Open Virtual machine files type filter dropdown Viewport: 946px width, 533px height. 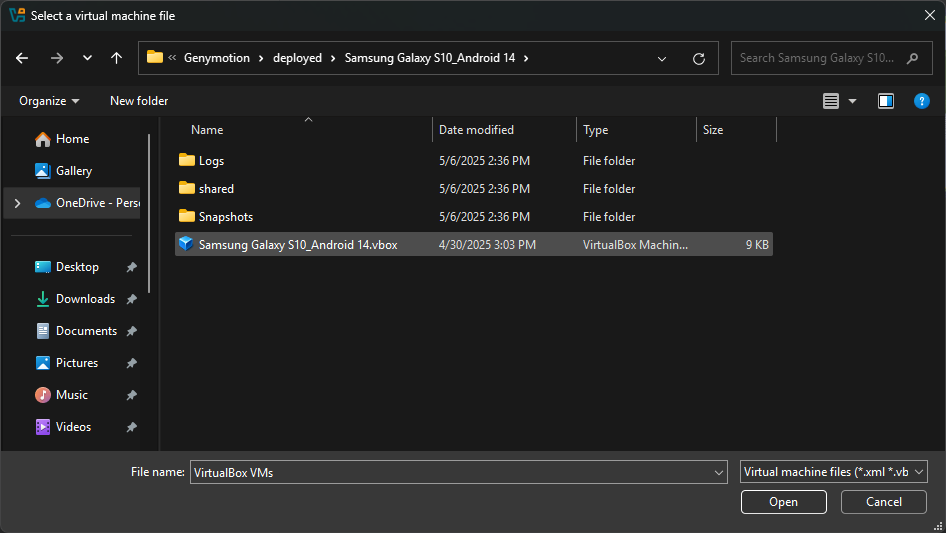click(833, 472)
